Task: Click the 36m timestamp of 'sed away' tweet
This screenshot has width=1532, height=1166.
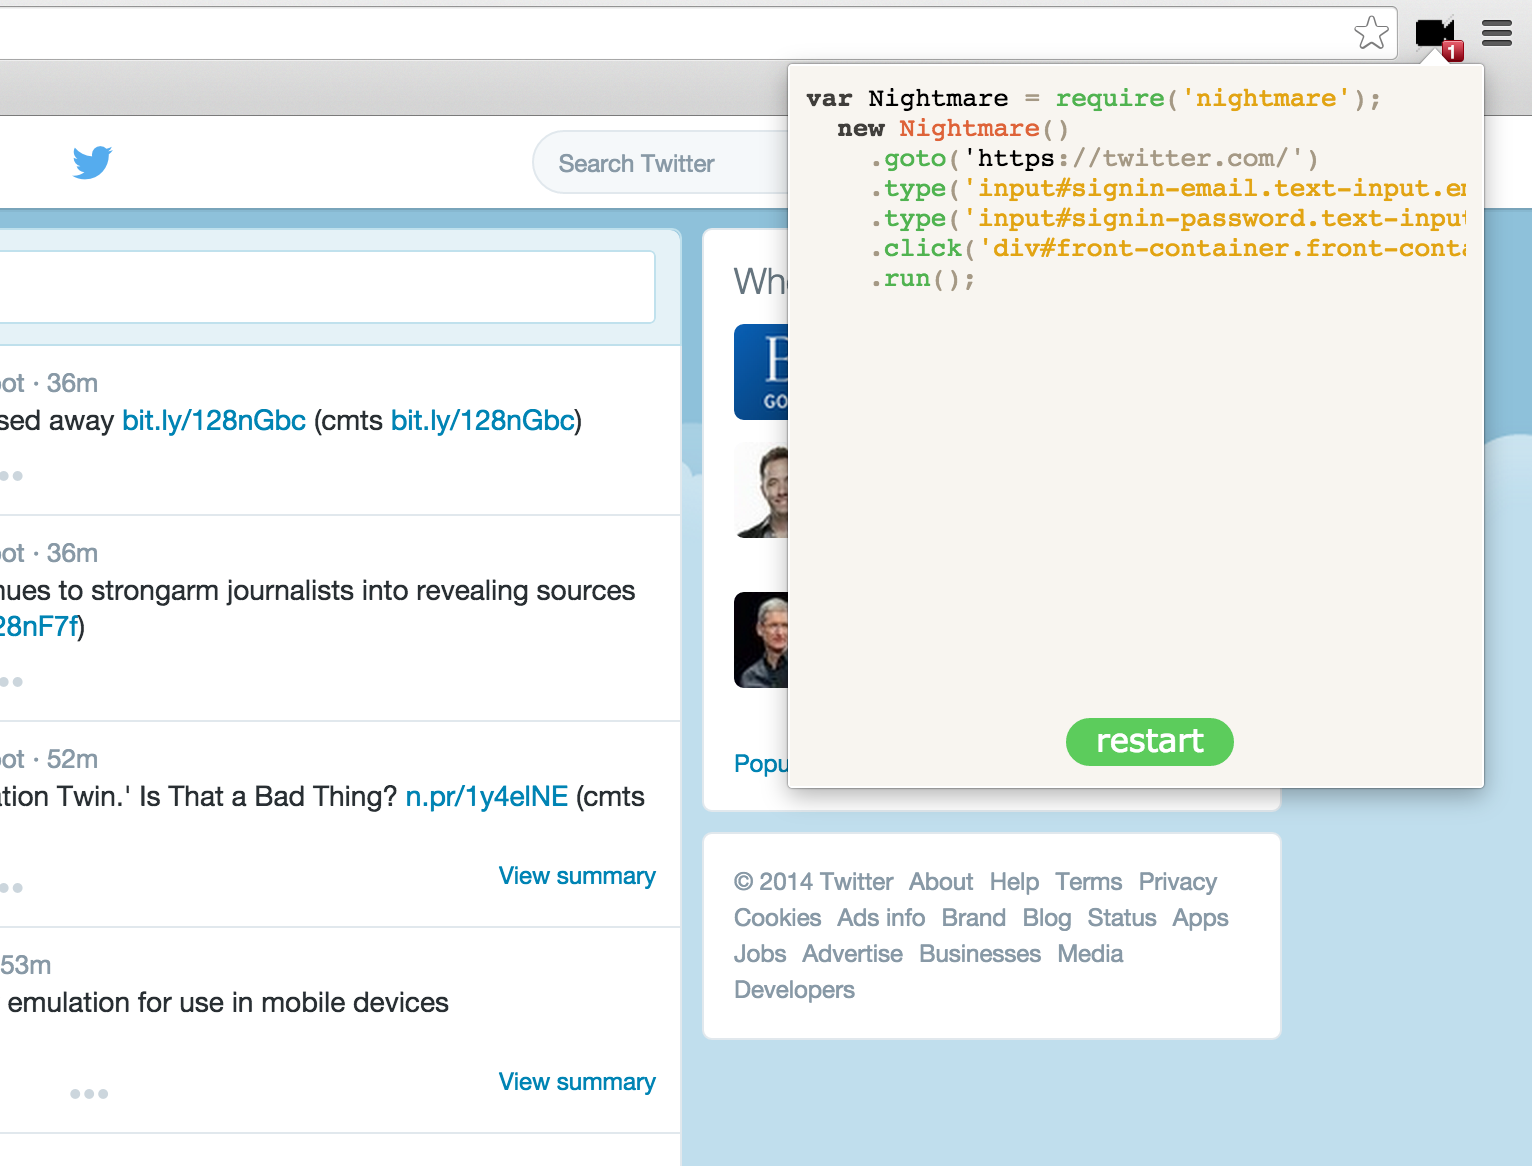Action: 72,383
